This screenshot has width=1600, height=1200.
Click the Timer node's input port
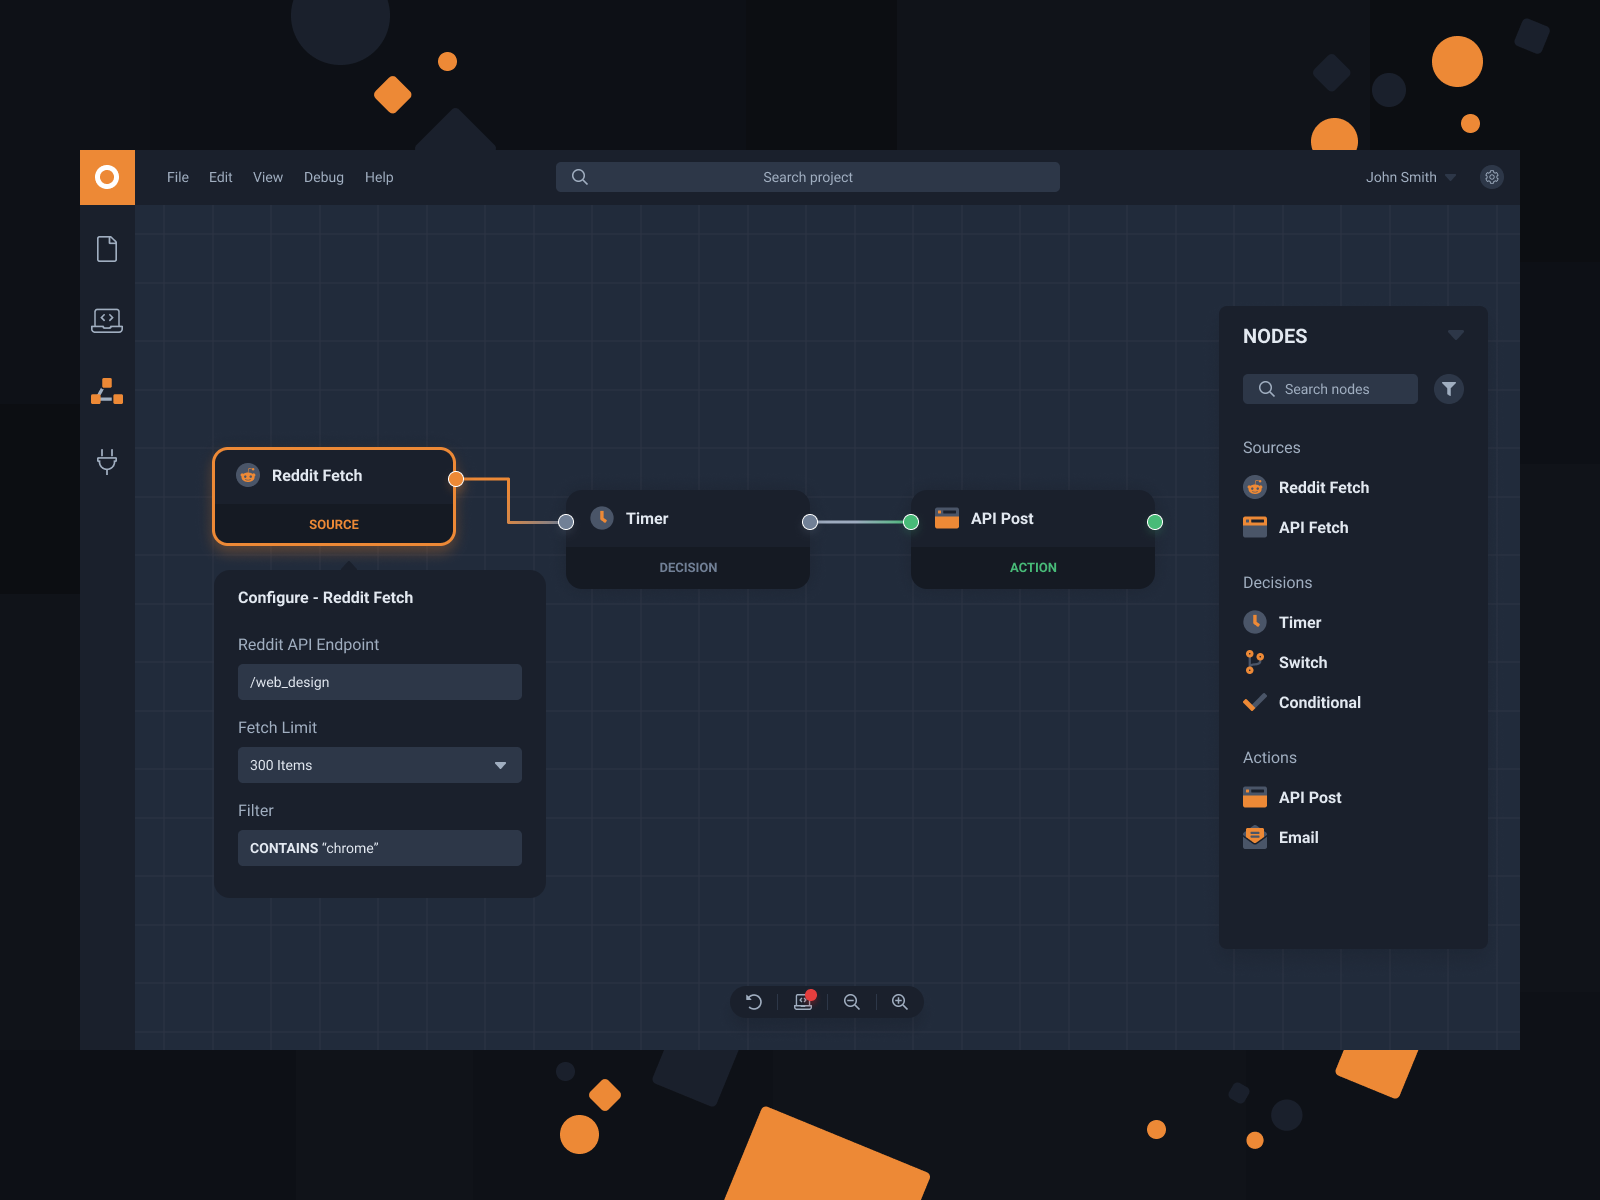point(566,522)
